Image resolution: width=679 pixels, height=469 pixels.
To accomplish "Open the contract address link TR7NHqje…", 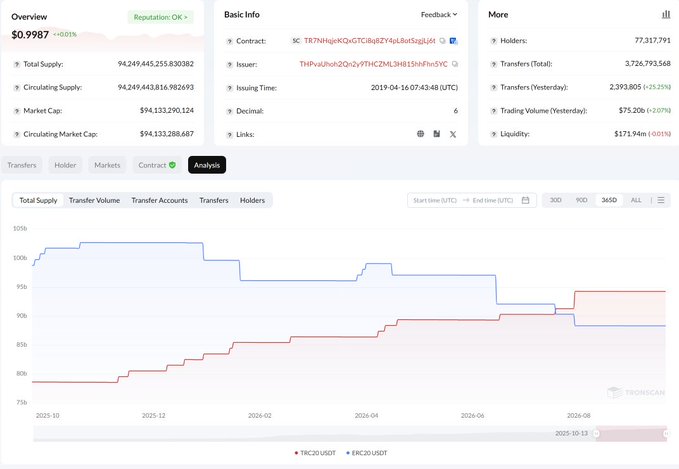I will [370, 41].
